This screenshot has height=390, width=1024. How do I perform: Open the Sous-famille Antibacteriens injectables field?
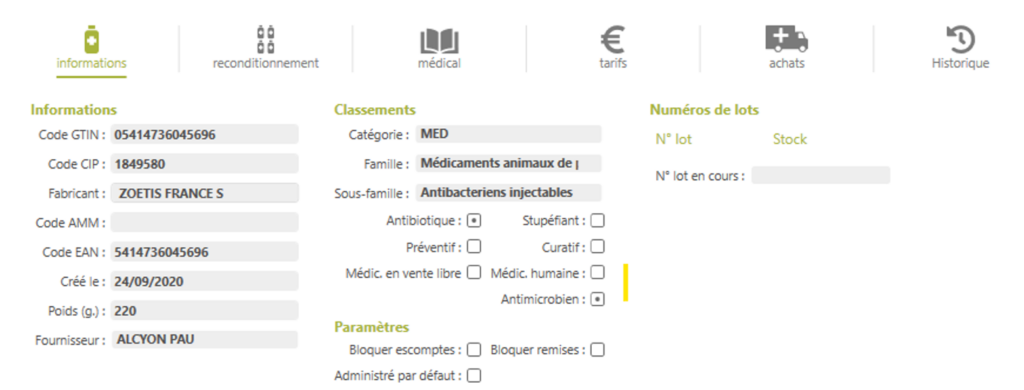(x=508, y=193)
